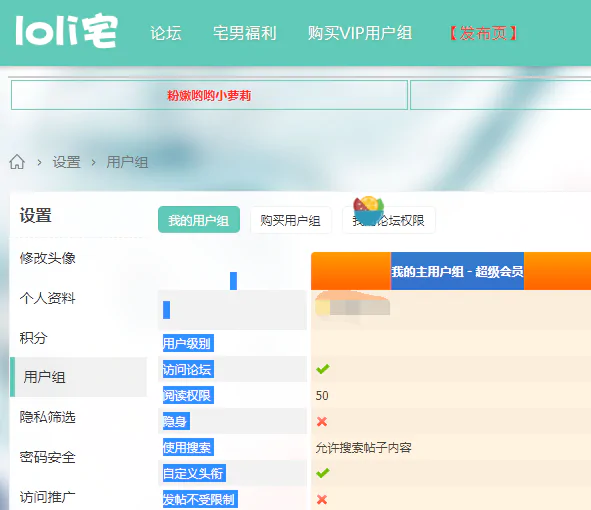Click the home icon in breadcrumb
The width and height of the screenshot is (591, 510).
coord(17,162)
